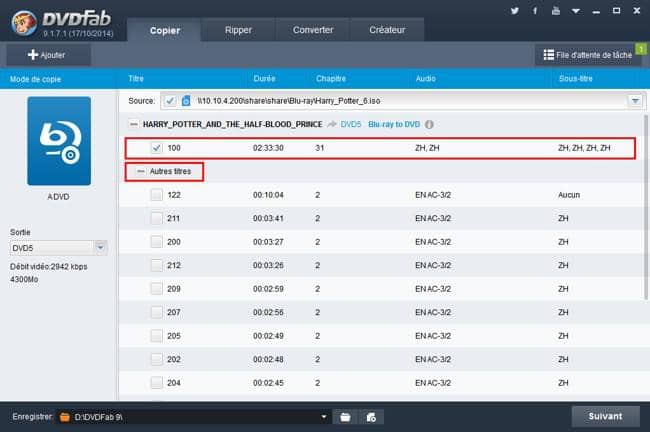Click the Blu-ray to DVD copy mode thumbnail
This screenshot has width=650, height=432.
coord(59,141)
